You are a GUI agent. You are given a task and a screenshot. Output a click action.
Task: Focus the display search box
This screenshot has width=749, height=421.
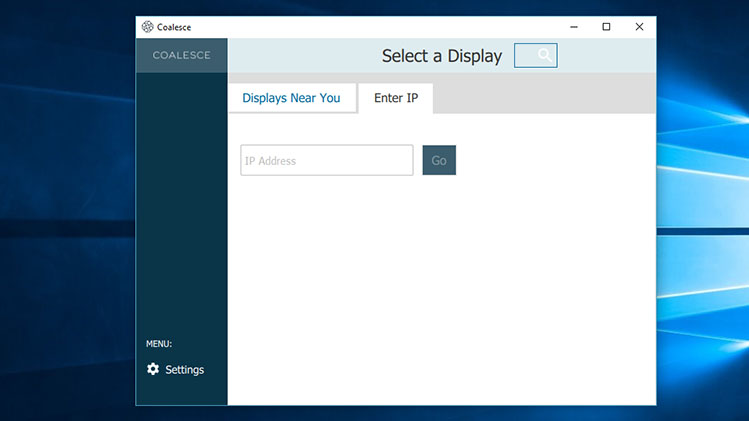535,55
